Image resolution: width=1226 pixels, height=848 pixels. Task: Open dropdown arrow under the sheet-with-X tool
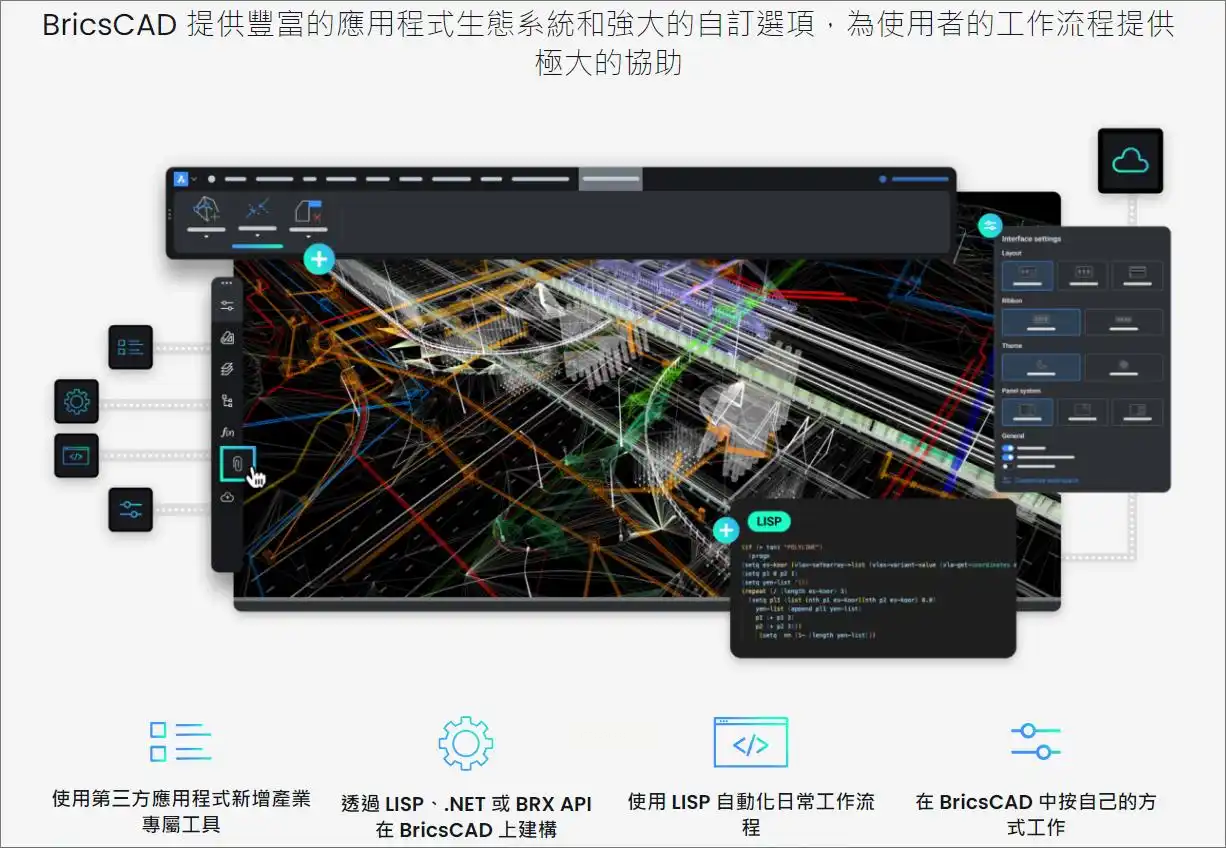pyautogui.click(x=309, y=238)
